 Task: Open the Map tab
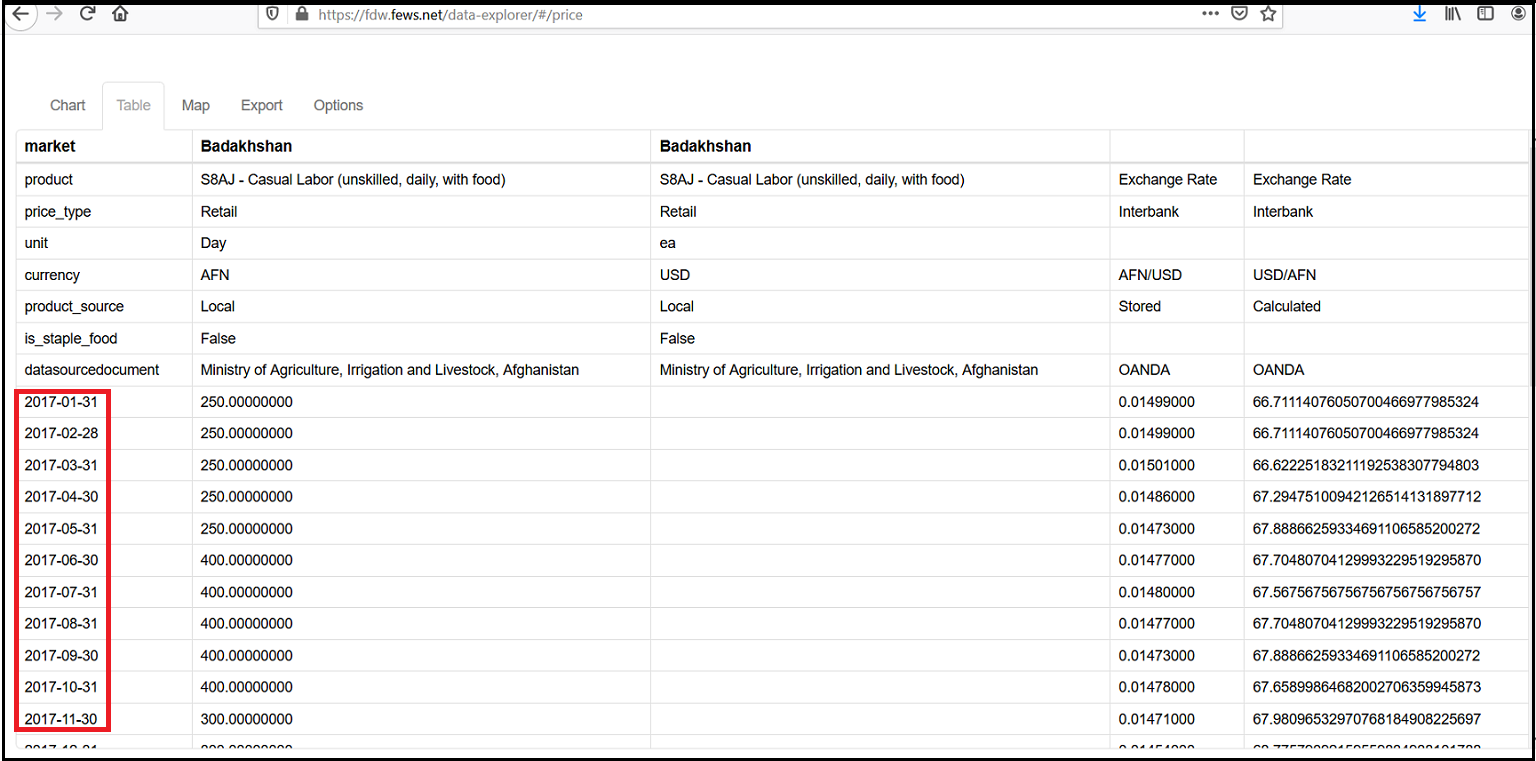196,105
